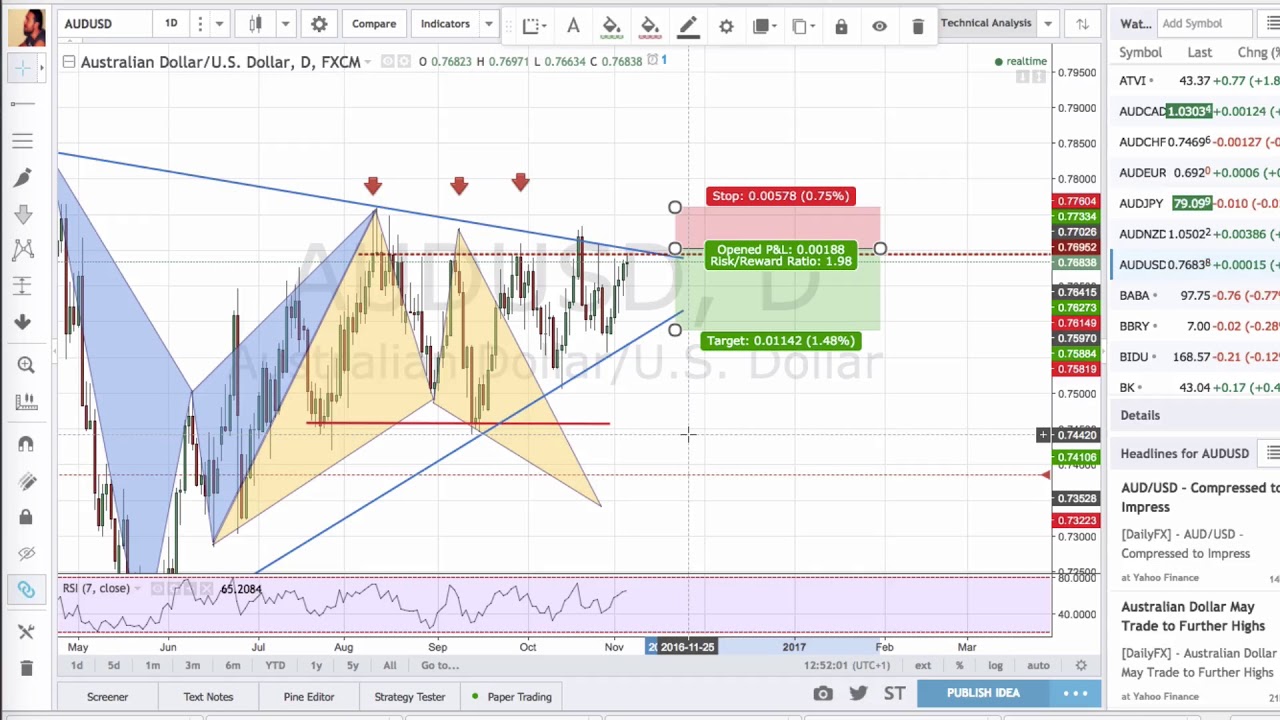Toggle lock all drawing tools in sidebar

pos(26,517)
